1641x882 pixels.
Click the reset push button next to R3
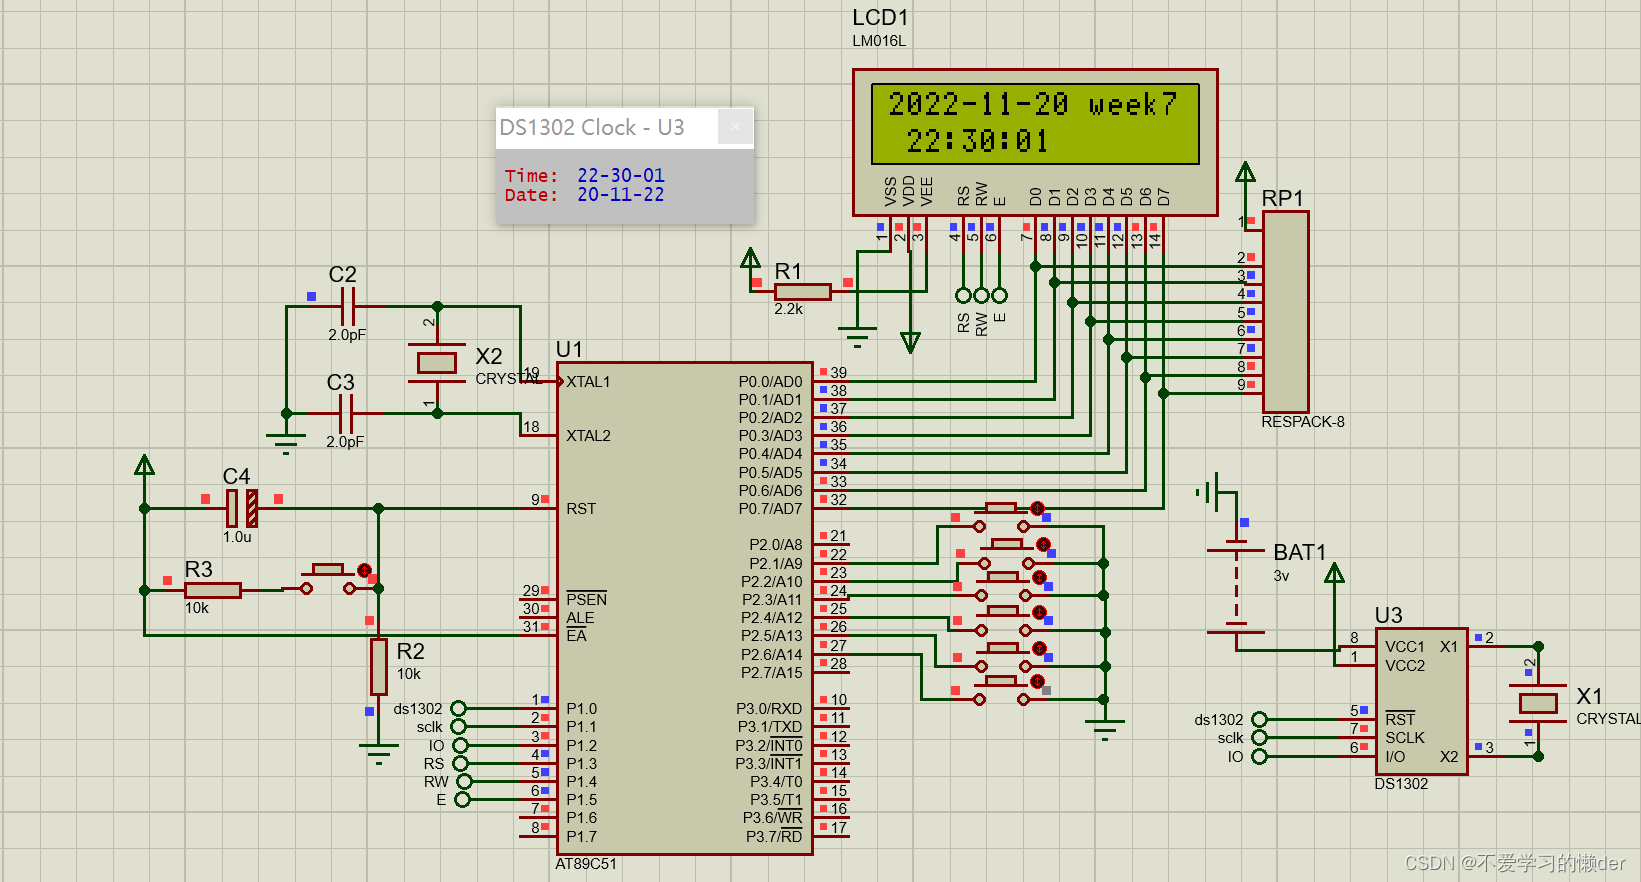coord(327,580)
